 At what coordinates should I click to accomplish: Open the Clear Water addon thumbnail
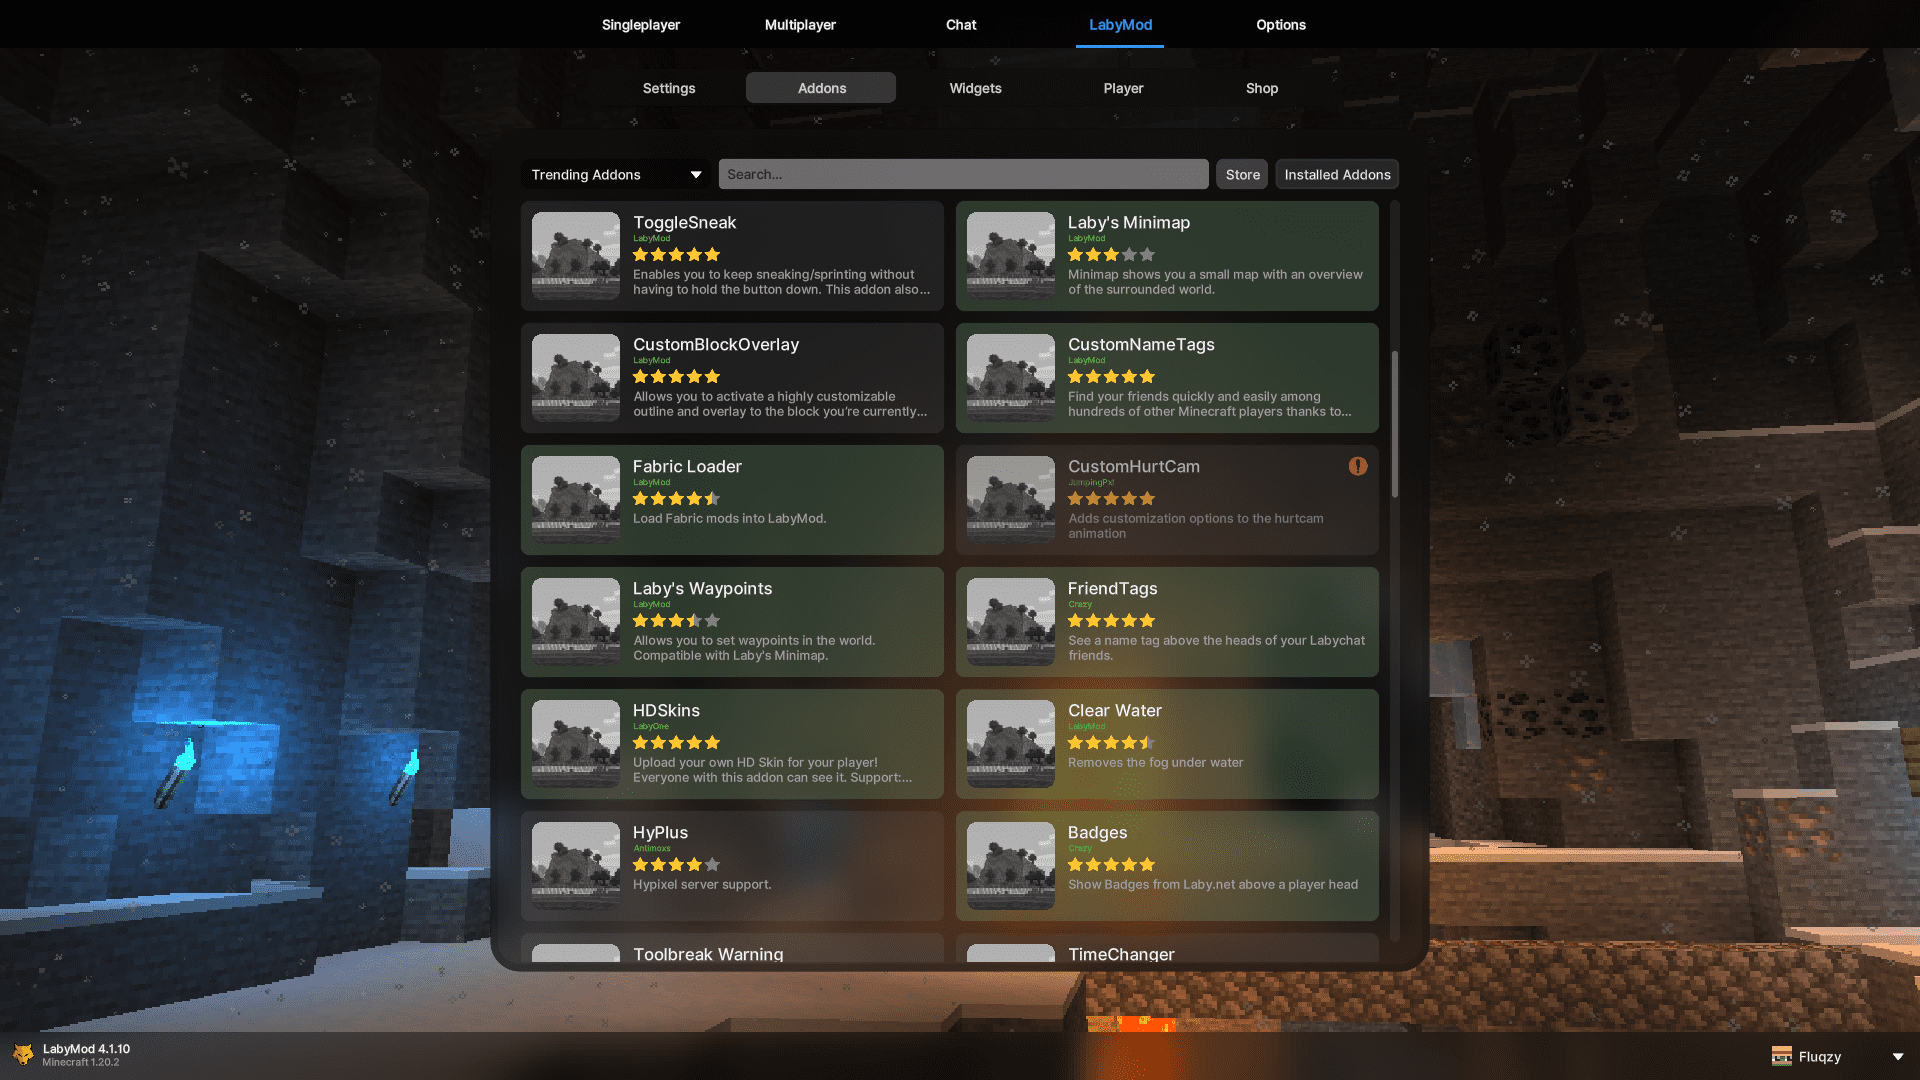(1011, 744)
